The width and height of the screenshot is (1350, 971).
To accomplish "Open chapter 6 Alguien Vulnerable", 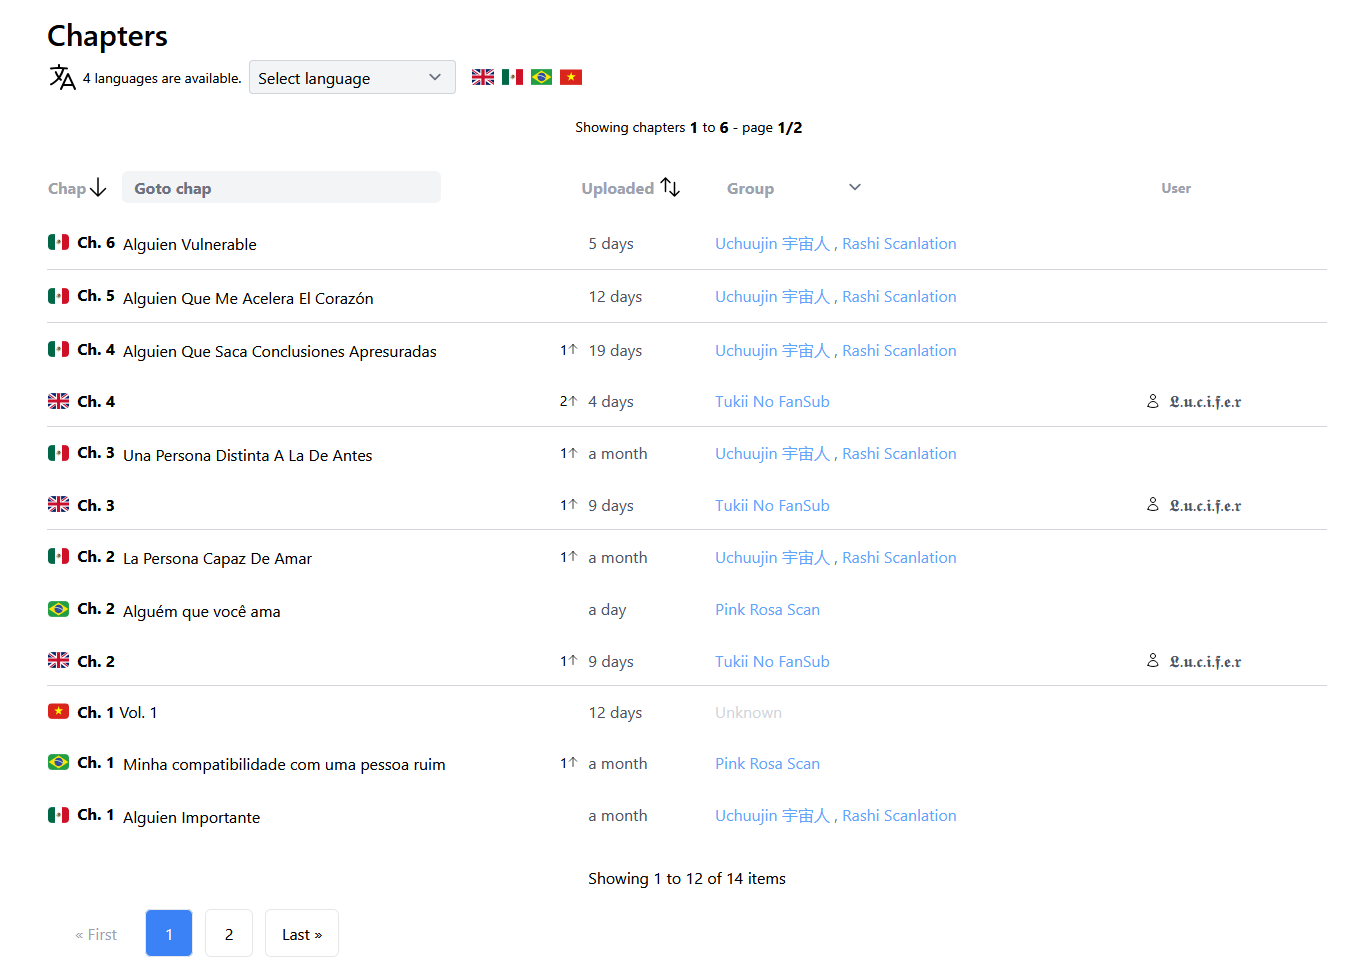I will pos(167,244).
